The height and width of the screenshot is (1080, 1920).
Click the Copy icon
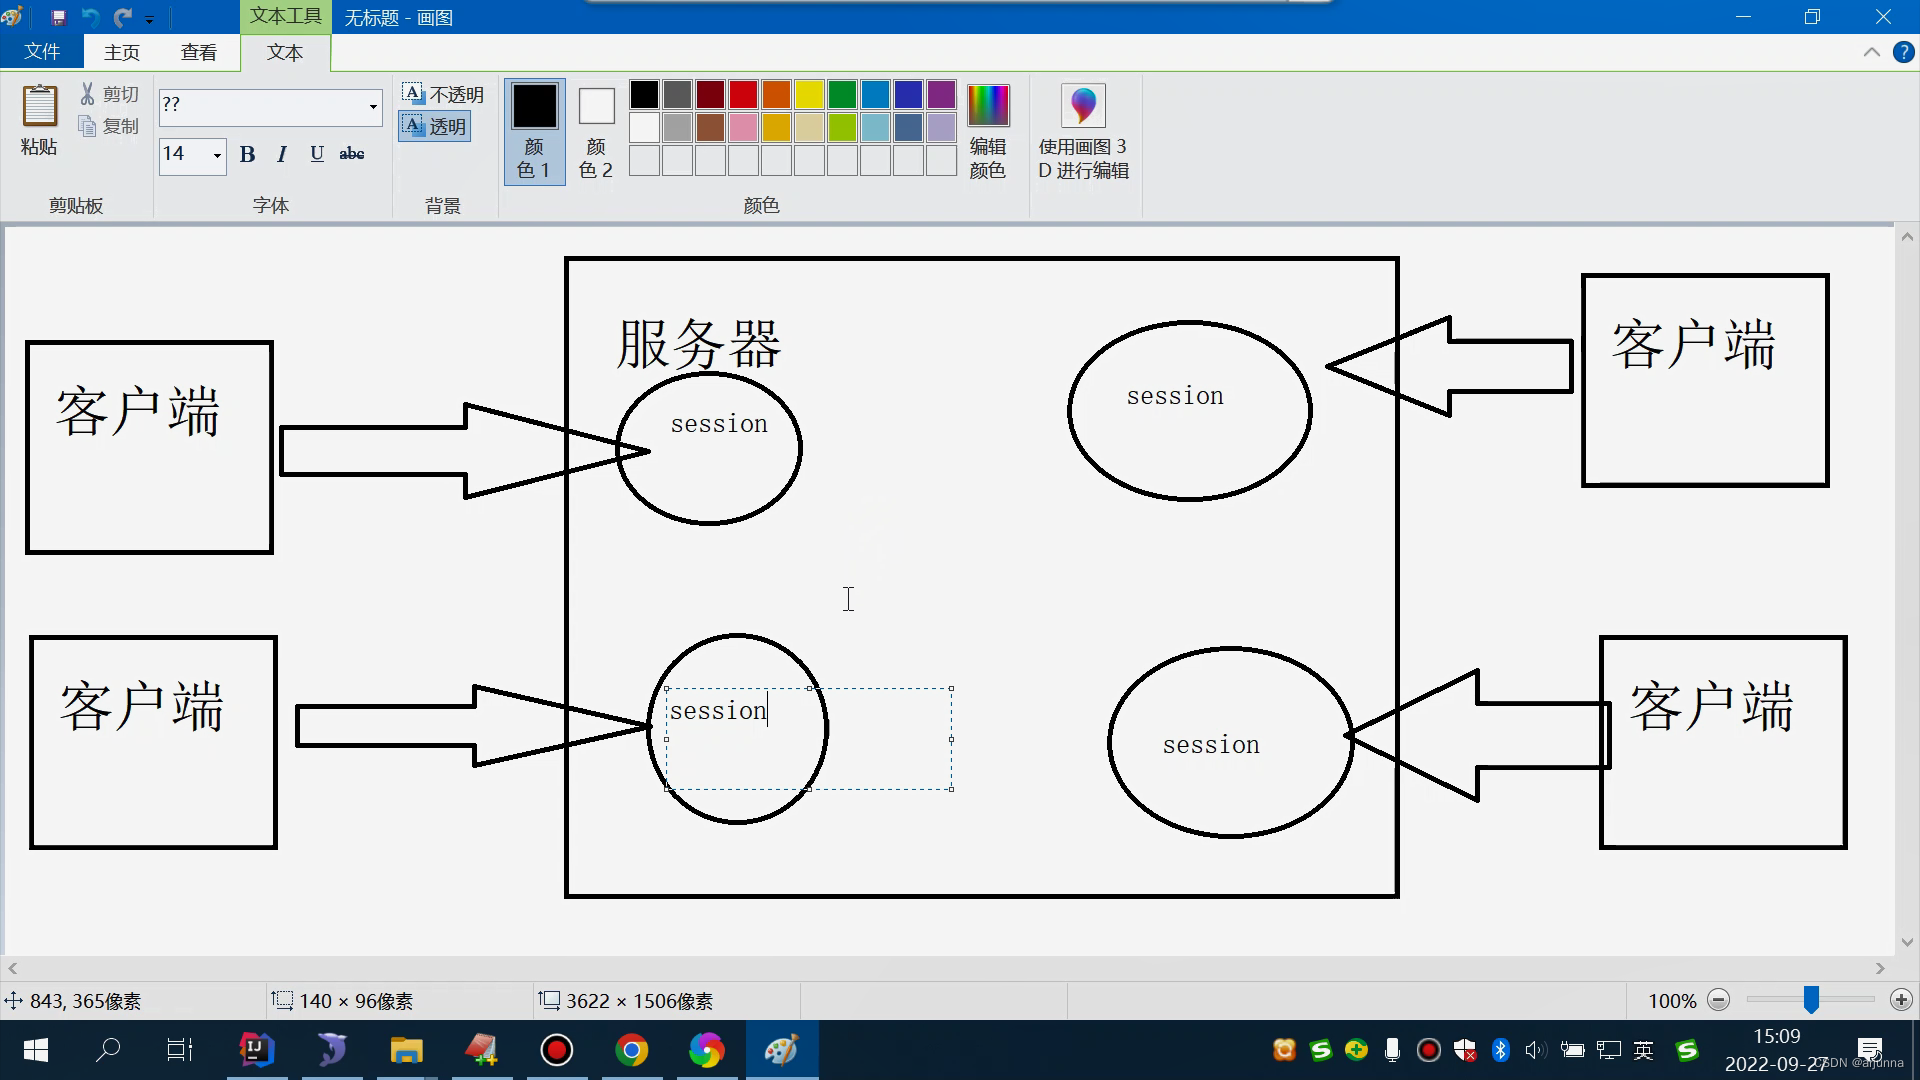click(88, 126)
